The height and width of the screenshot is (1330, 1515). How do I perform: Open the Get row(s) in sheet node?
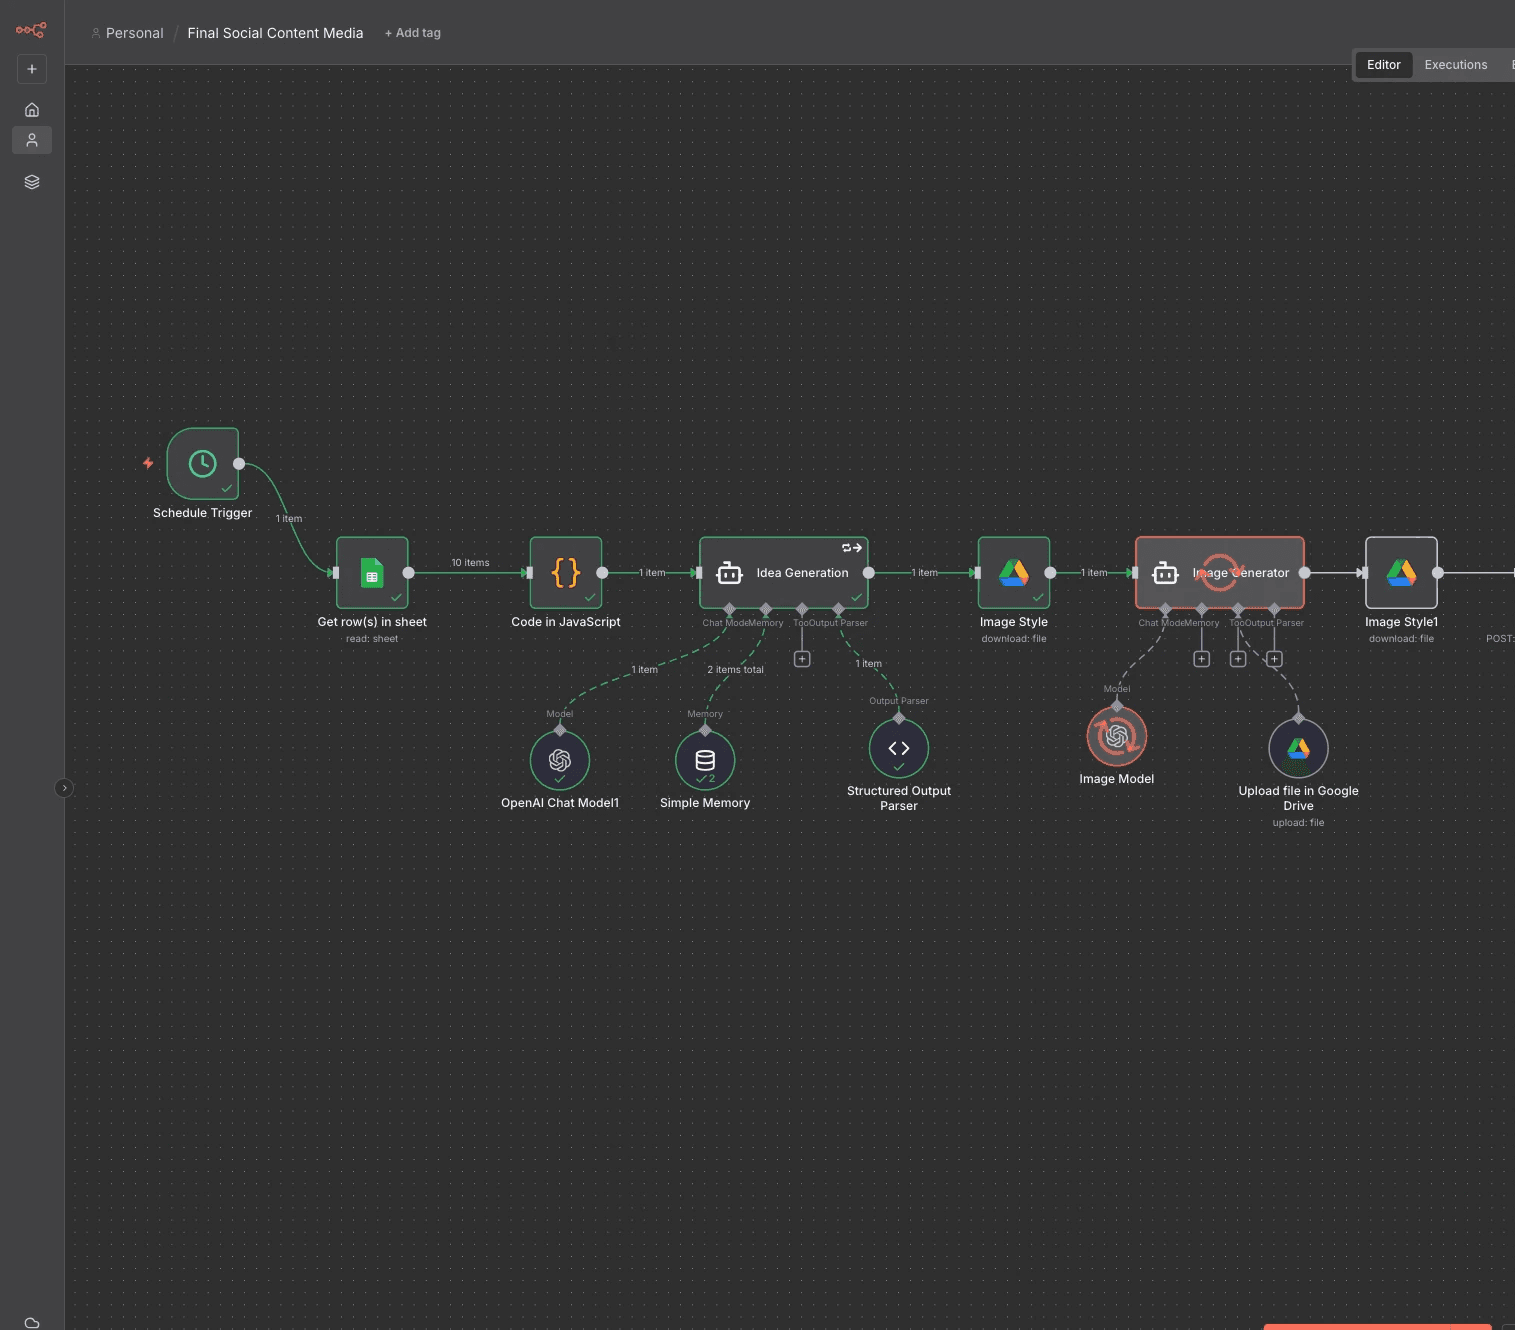pos(371,572)
